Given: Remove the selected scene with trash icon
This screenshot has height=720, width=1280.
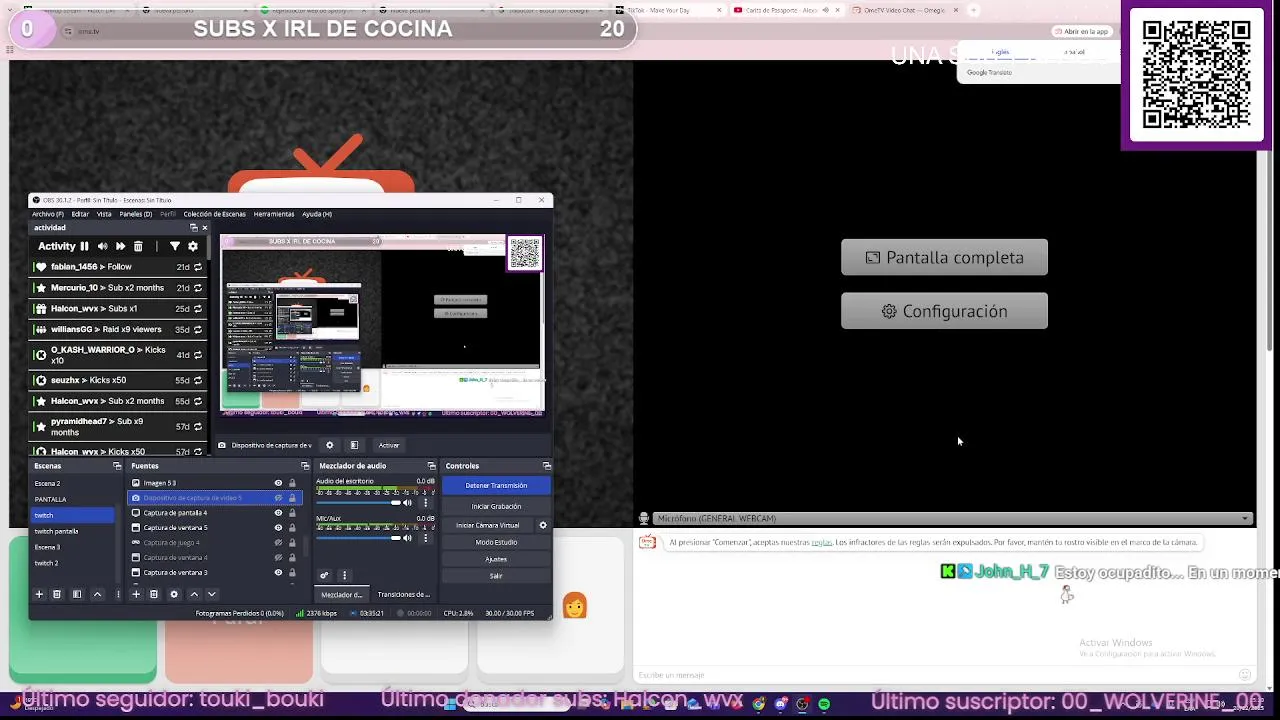Looking at the screenshot, I should [x=57, y=594].
